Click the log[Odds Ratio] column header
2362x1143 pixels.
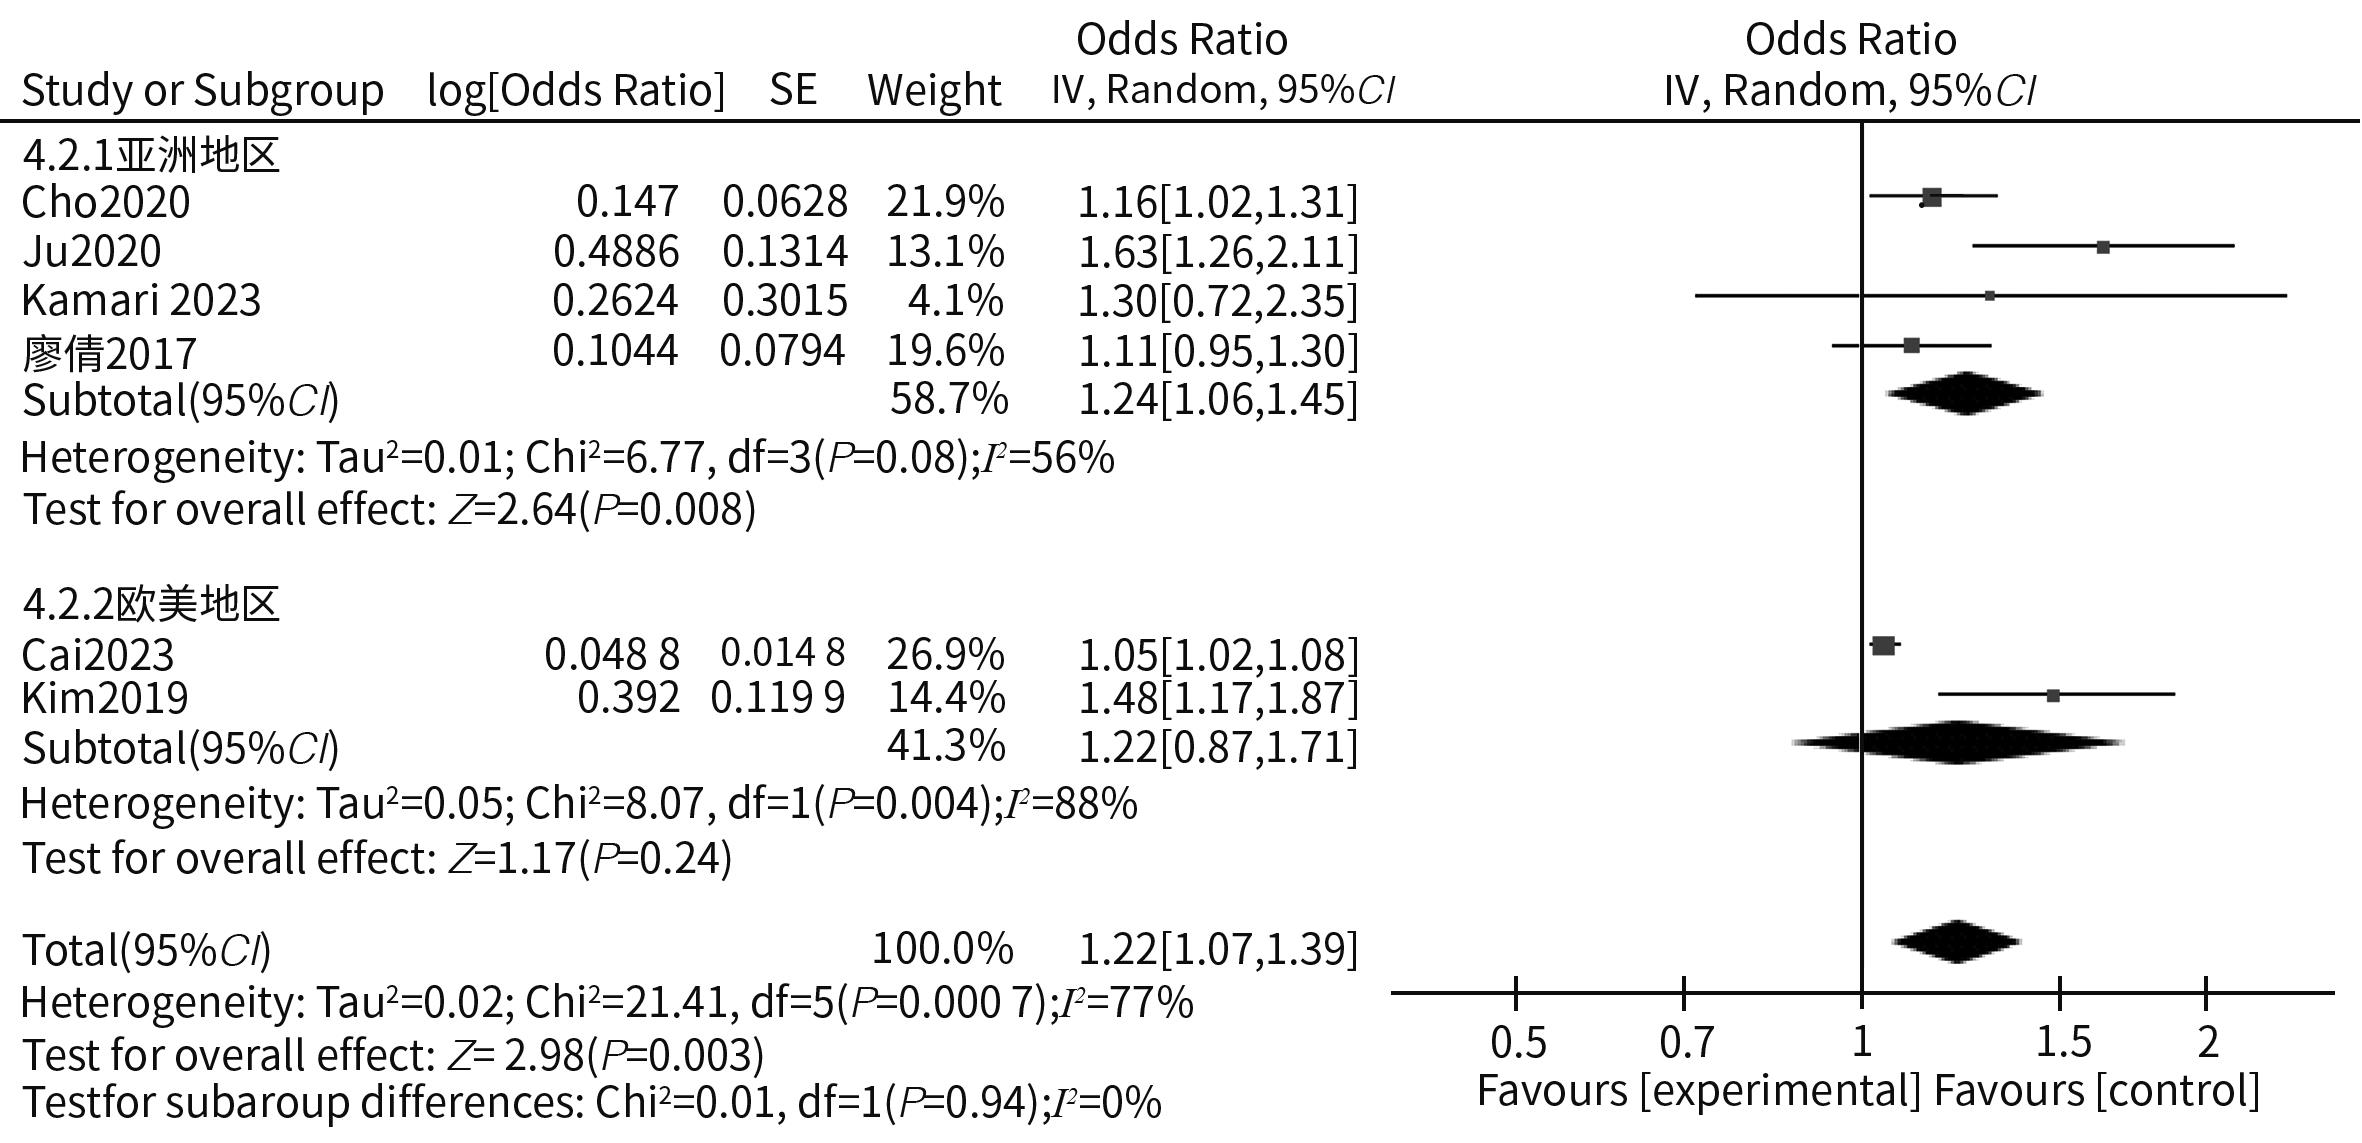(576, 90)
